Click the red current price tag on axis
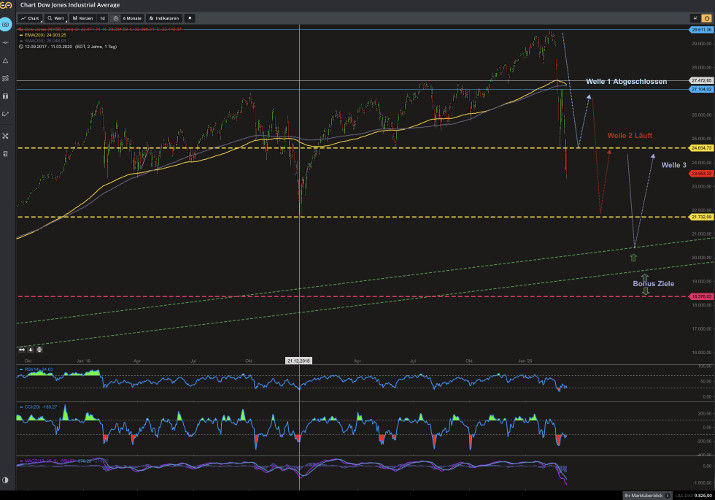This screenshot has height=500, width=715. point(701,174)
